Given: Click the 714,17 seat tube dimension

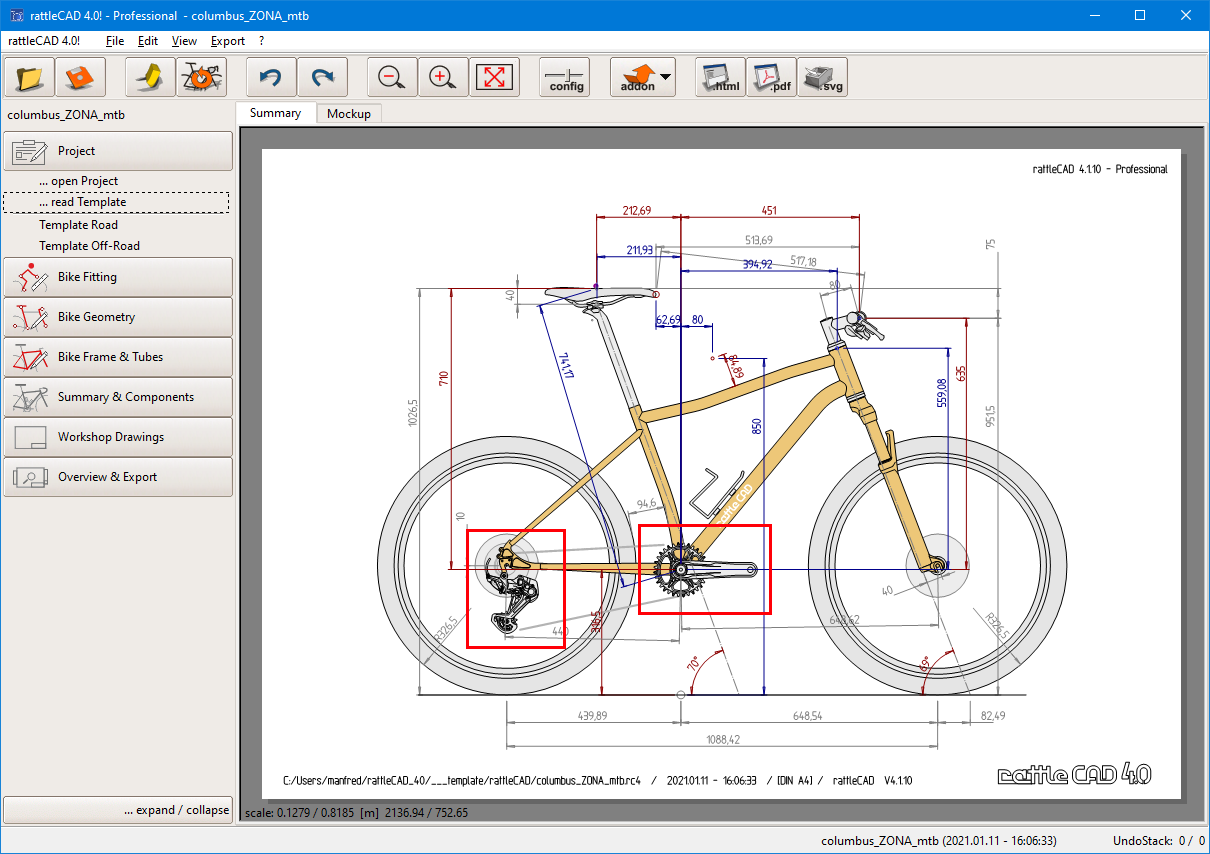Looking at the screenshot, I should tap(567, 367).
